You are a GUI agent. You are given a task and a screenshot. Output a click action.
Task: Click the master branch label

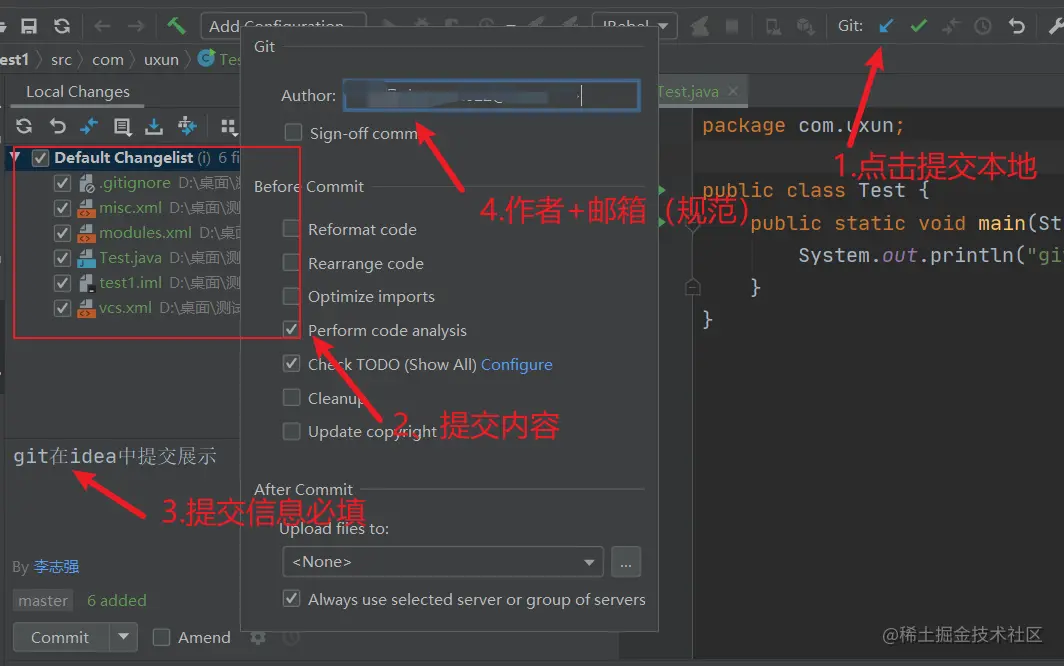tap(43, 600)
